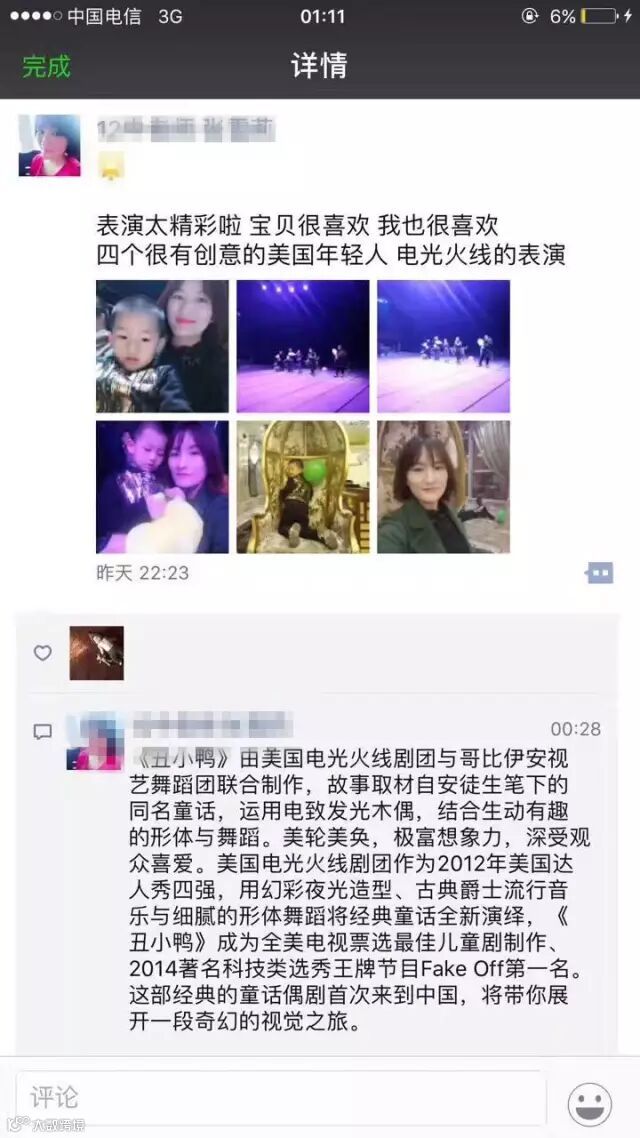Tap the comment bubble icon beside comments
Viewport: 640px width, 1138px height.
[43, 731]
